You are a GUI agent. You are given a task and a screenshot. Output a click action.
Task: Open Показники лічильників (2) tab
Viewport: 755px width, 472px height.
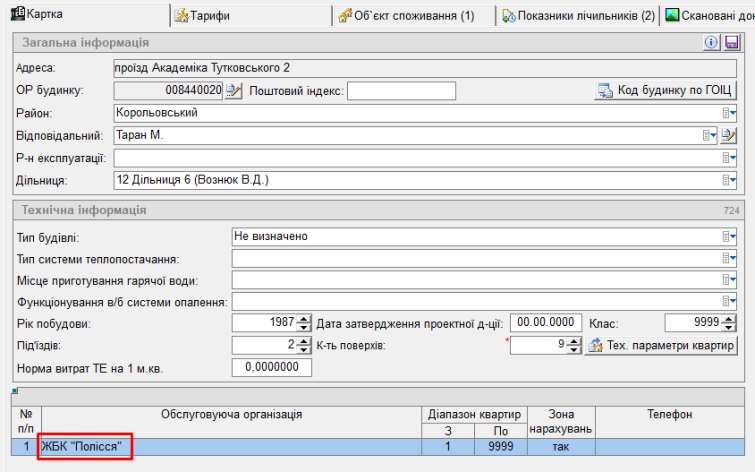coord(578,15)
